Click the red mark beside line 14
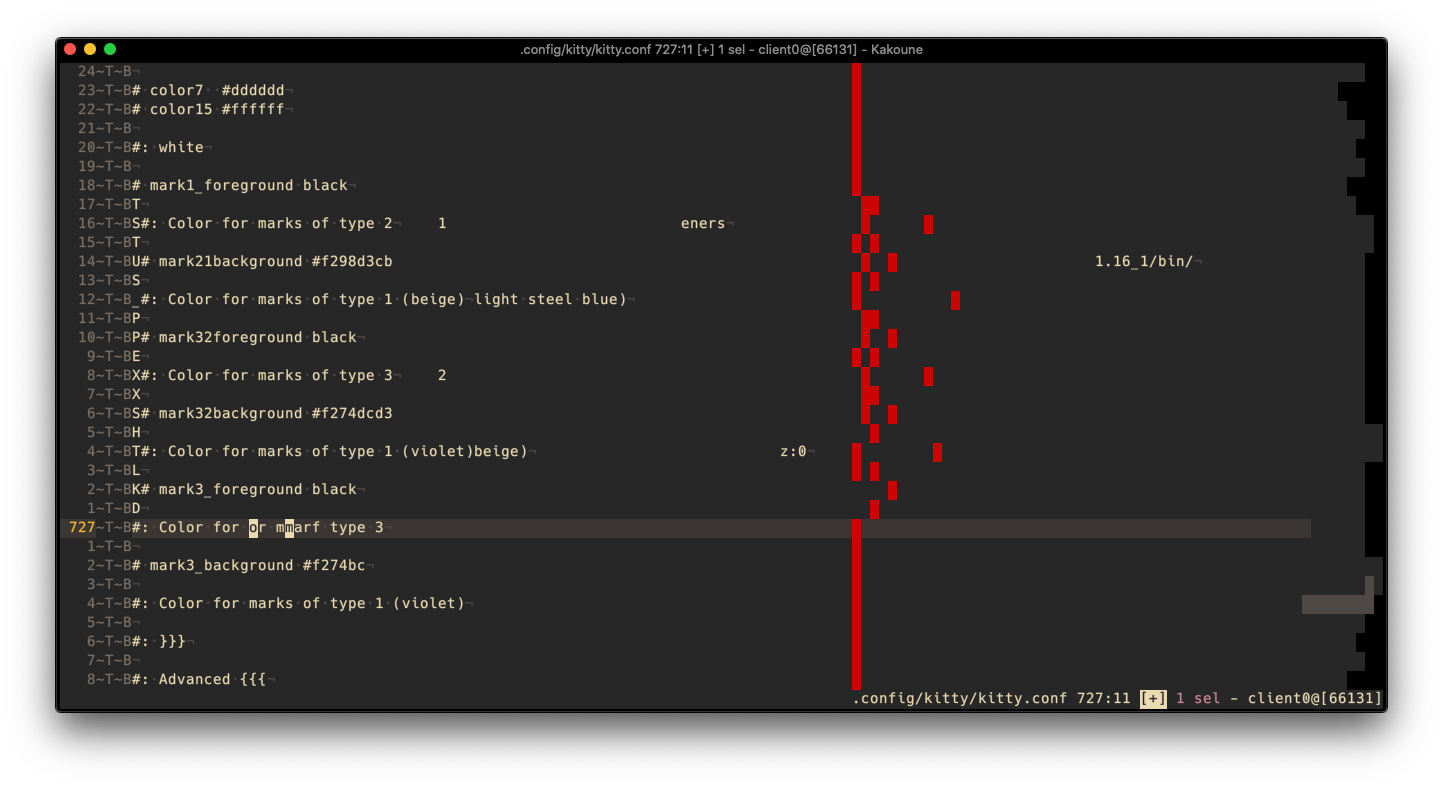1443x786 pixels. click(892, 262)
